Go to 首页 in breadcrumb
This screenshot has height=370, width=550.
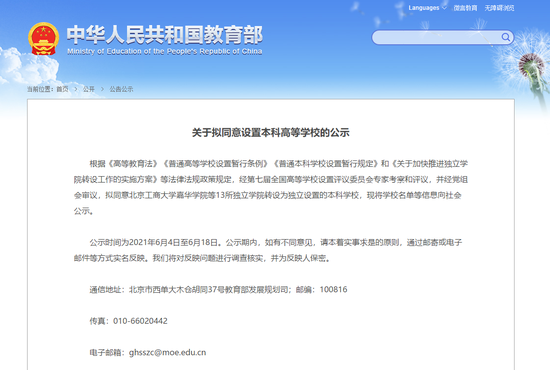click(x=62, y=89)
